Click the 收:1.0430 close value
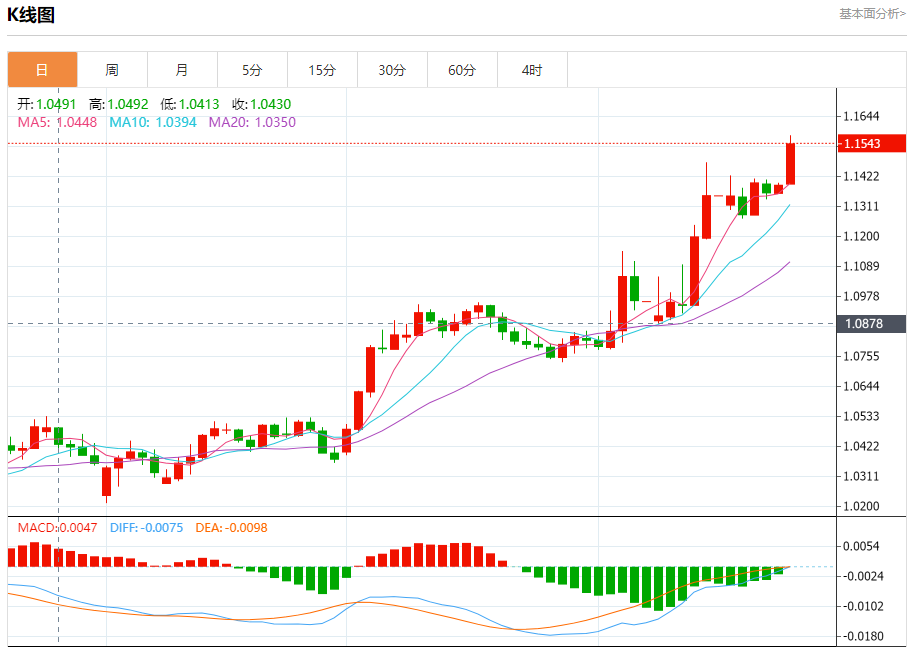This screenshot has height=647, width=909. [261, 104]
